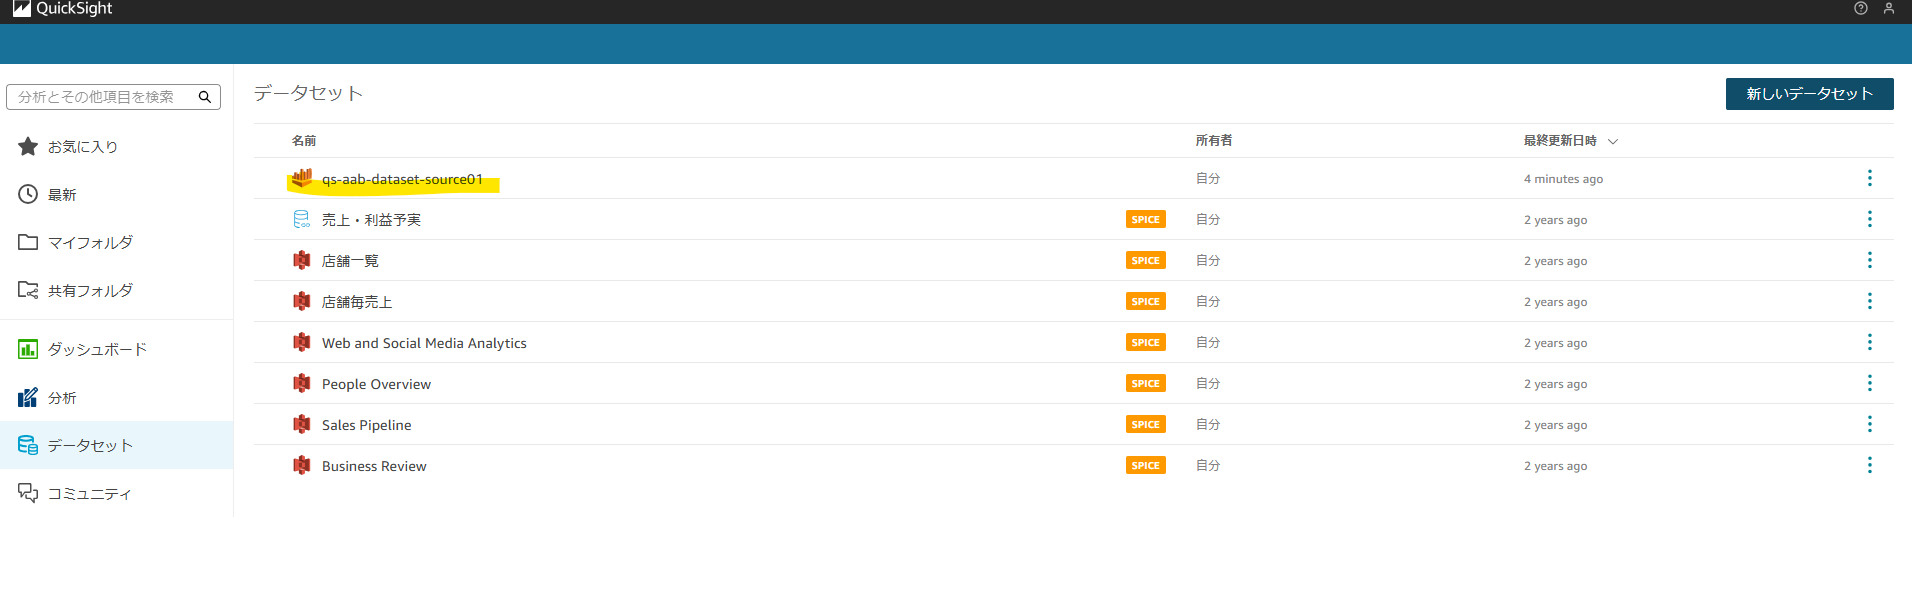Open 共有フォルダ in the sidebar
The width and height of the screenshot is (1912, 592).
(x=90, y=291)
